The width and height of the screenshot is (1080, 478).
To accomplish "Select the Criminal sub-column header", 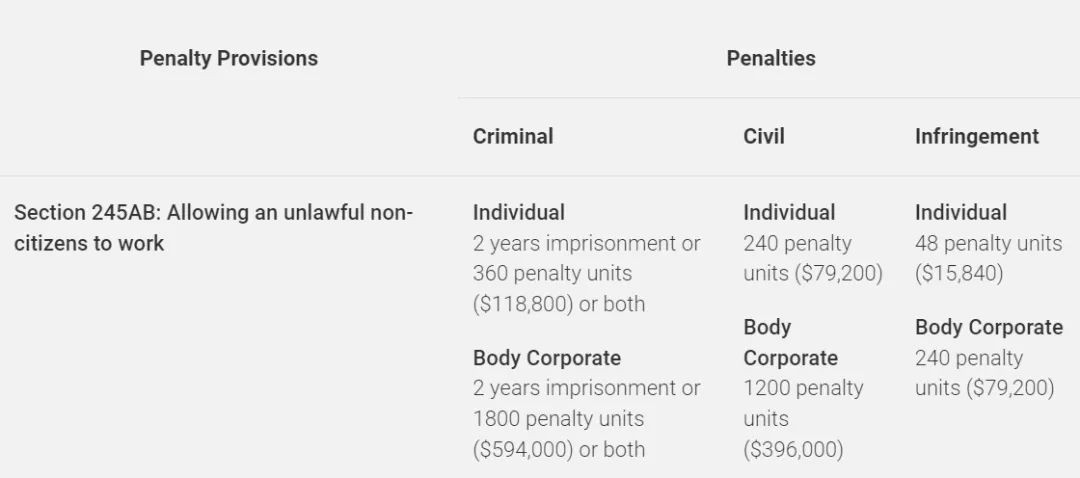I will [x=512, y=136].
